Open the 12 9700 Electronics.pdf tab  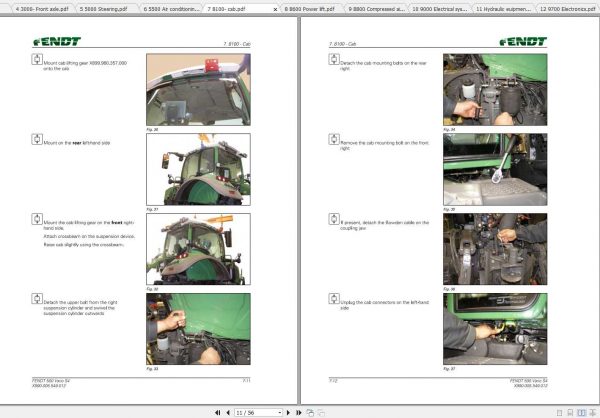coord(567,8)
